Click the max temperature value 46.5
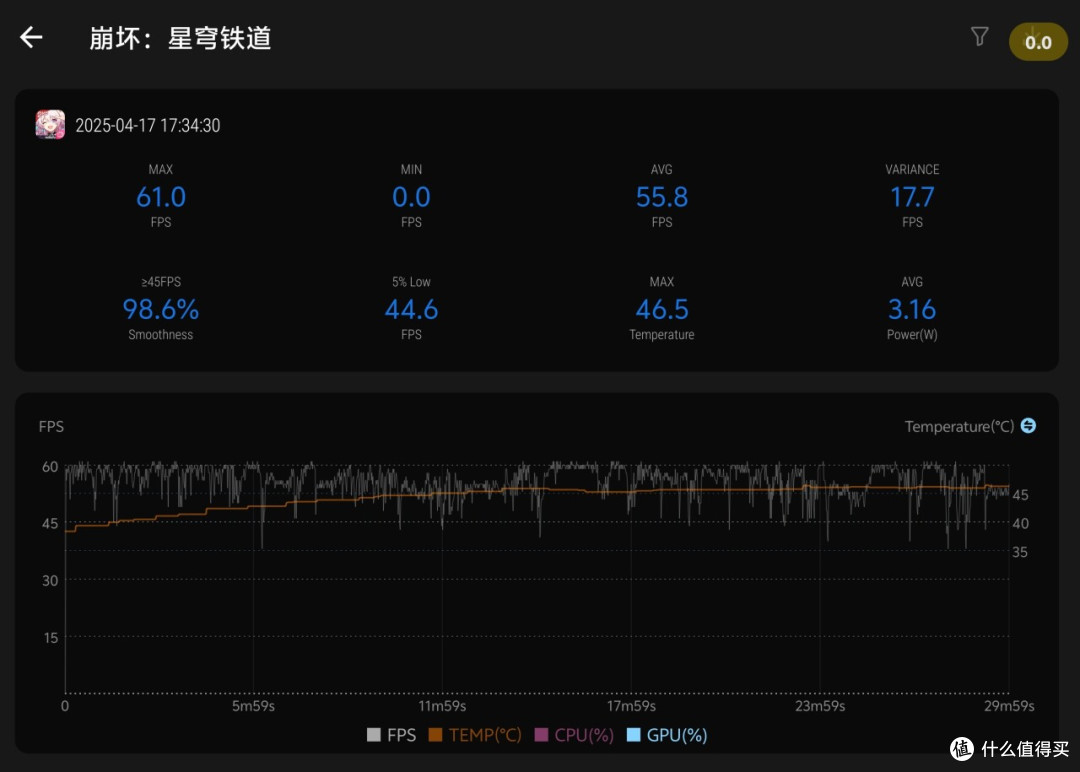Viewport: 1080px width, 772px height. click(x=661, y=309)
